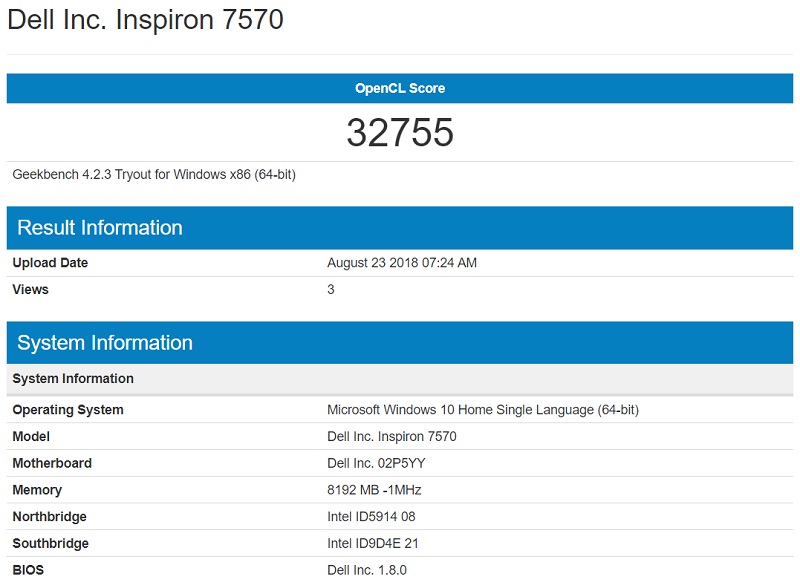
Task: Select the OpenCL Score header bar
Action: click(400, 88)
